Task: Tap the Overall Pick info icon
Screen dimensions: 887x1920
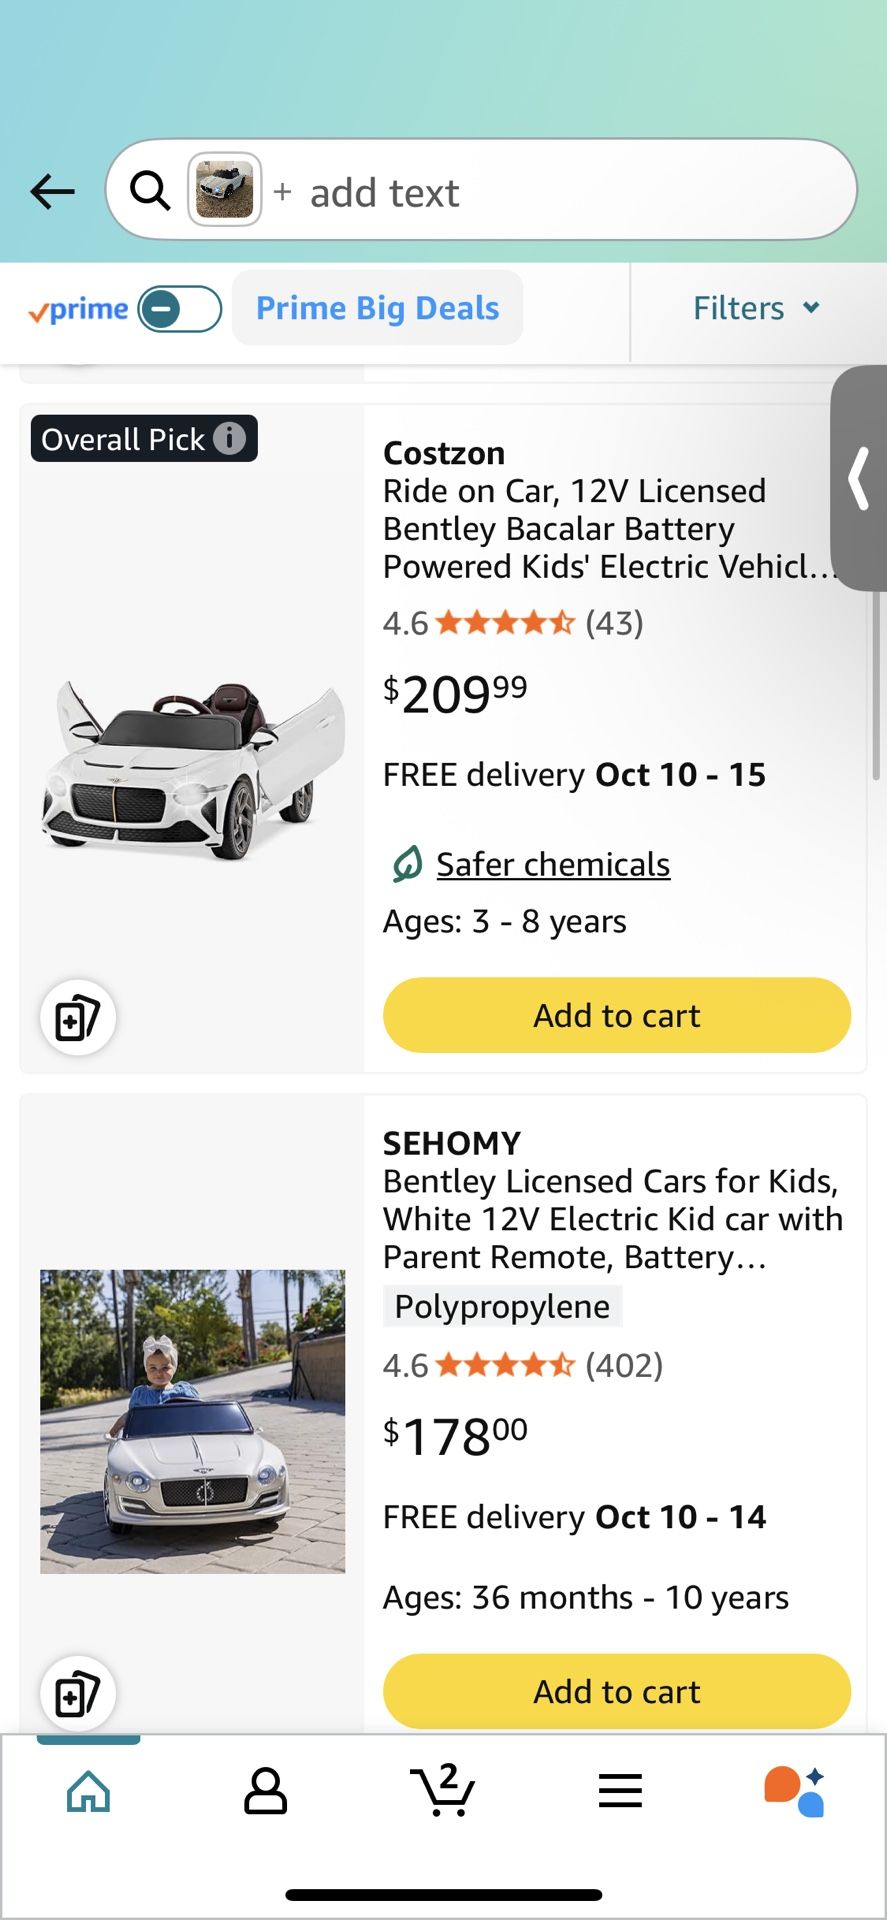Action: tap(230, 438)
